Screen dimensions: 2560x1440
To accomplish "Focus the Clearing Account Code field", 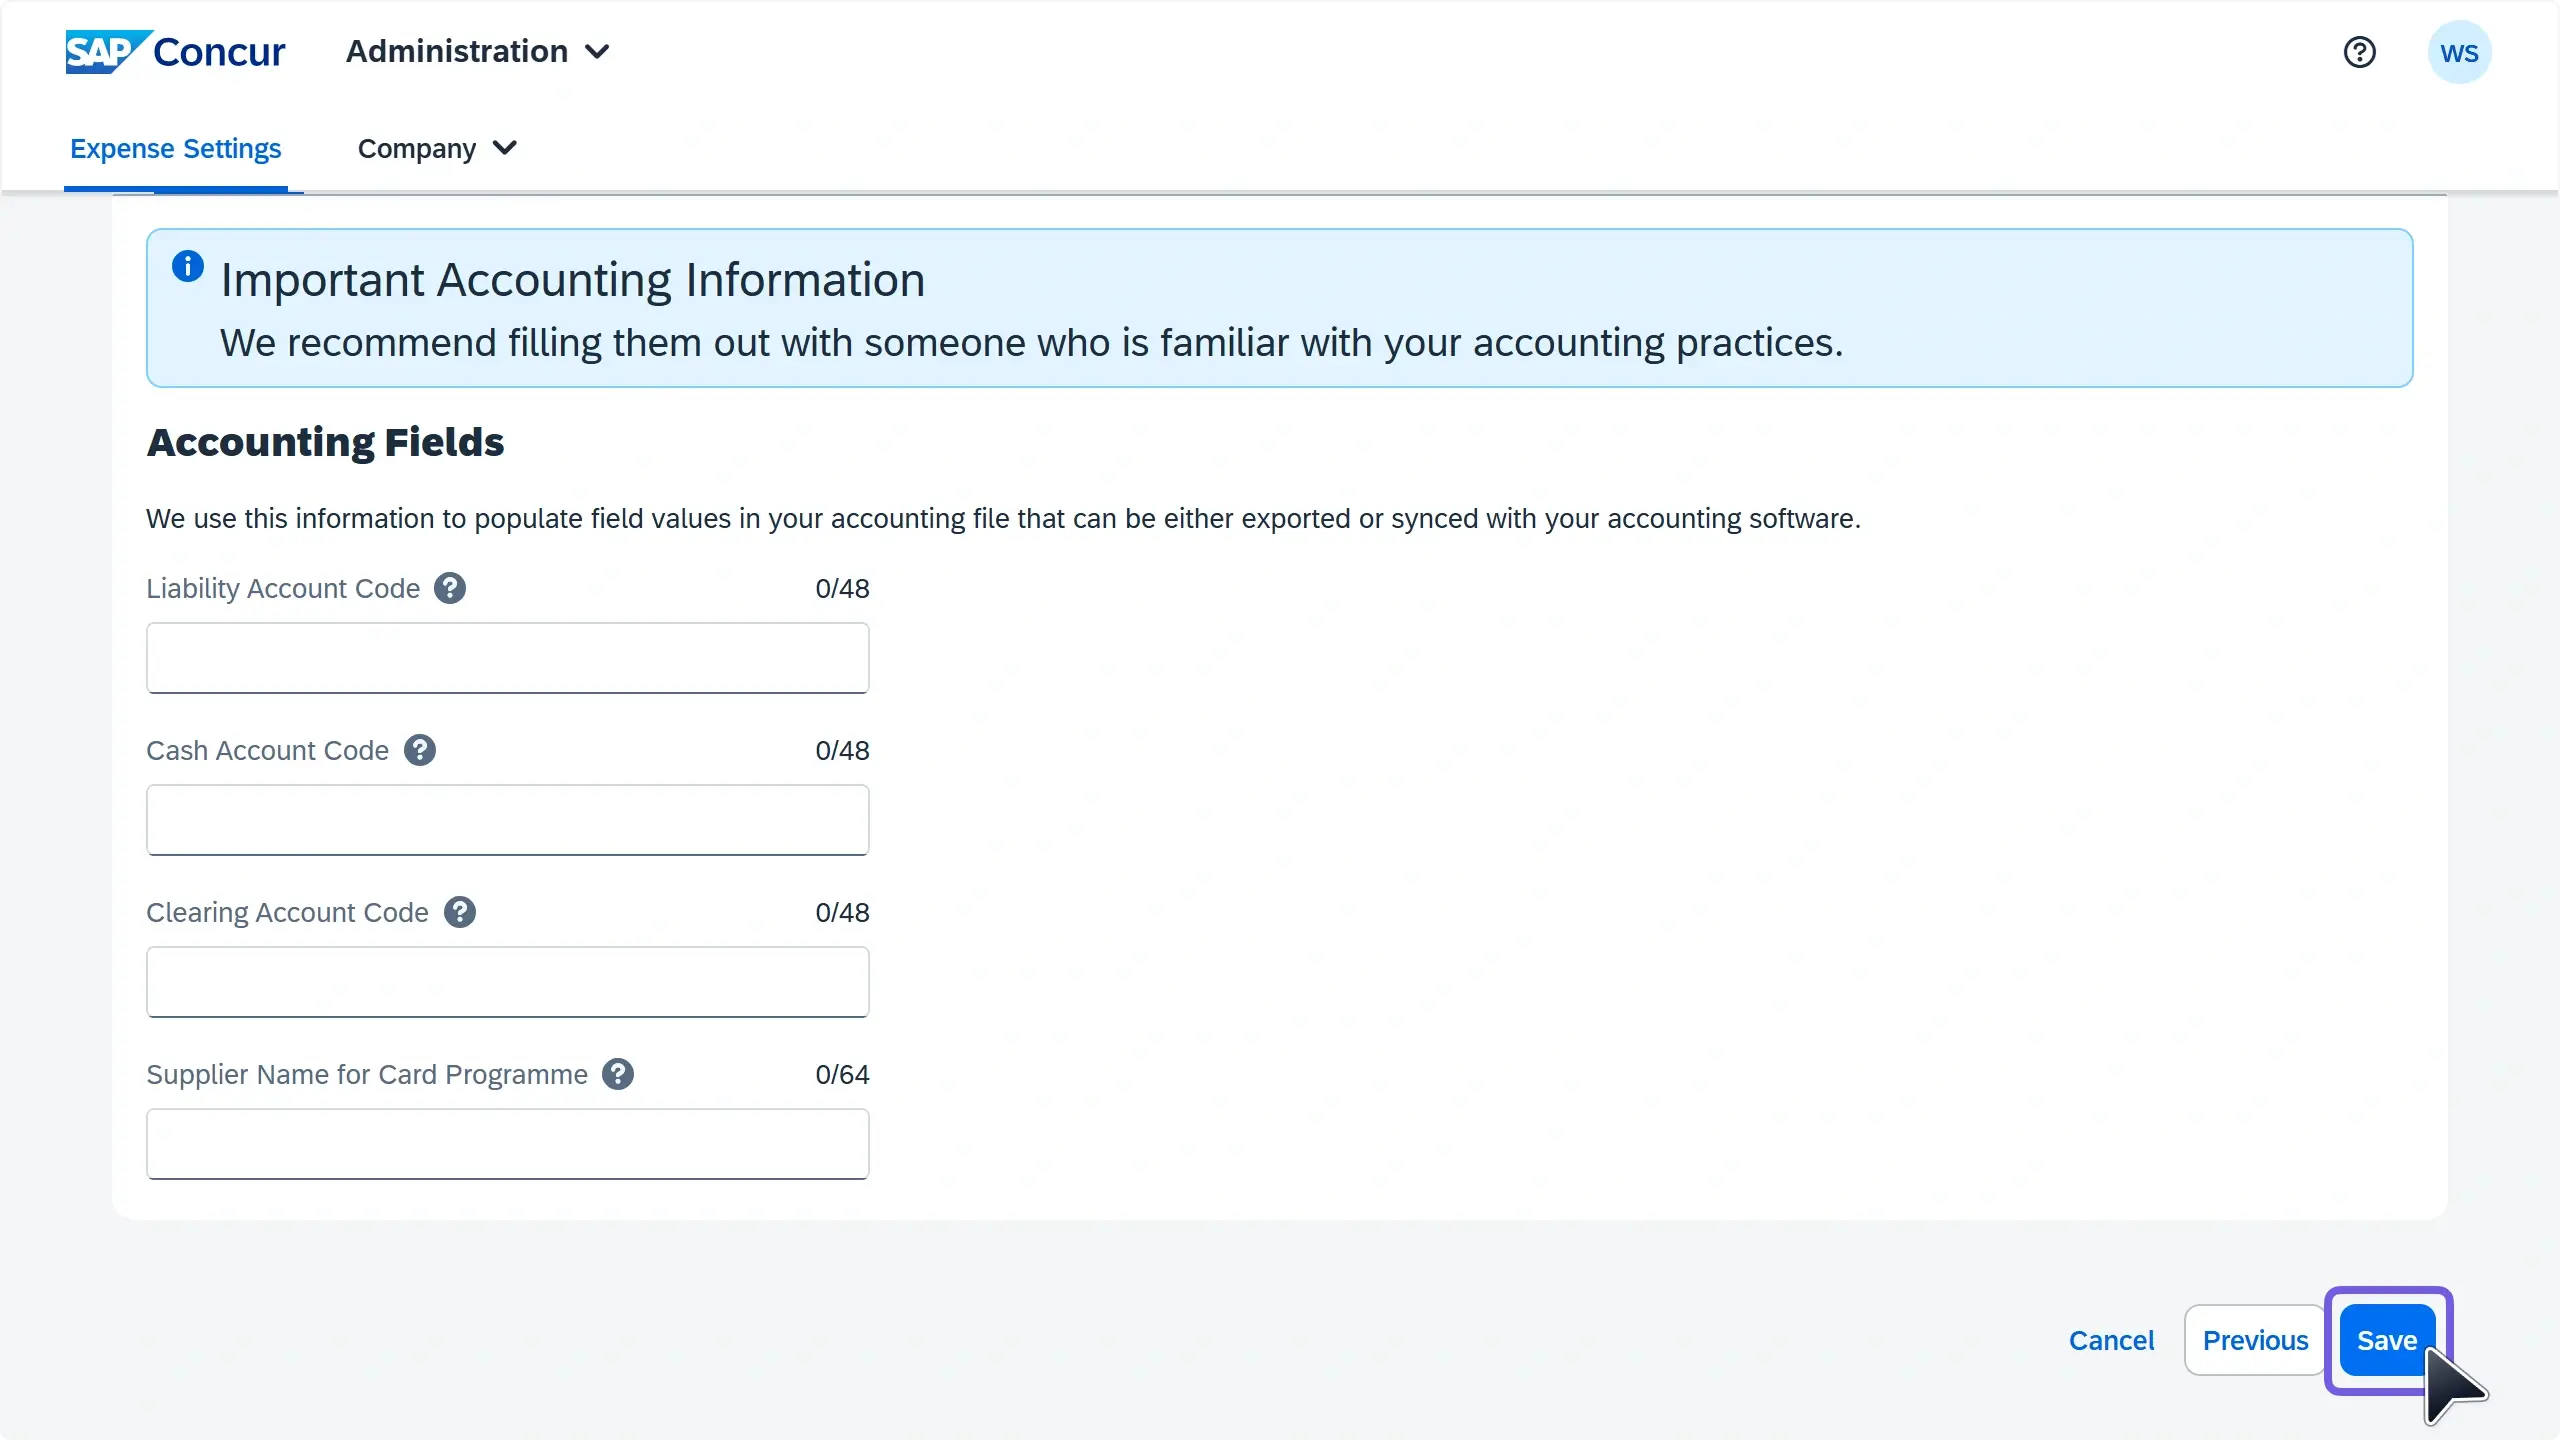I will [508, 982].
